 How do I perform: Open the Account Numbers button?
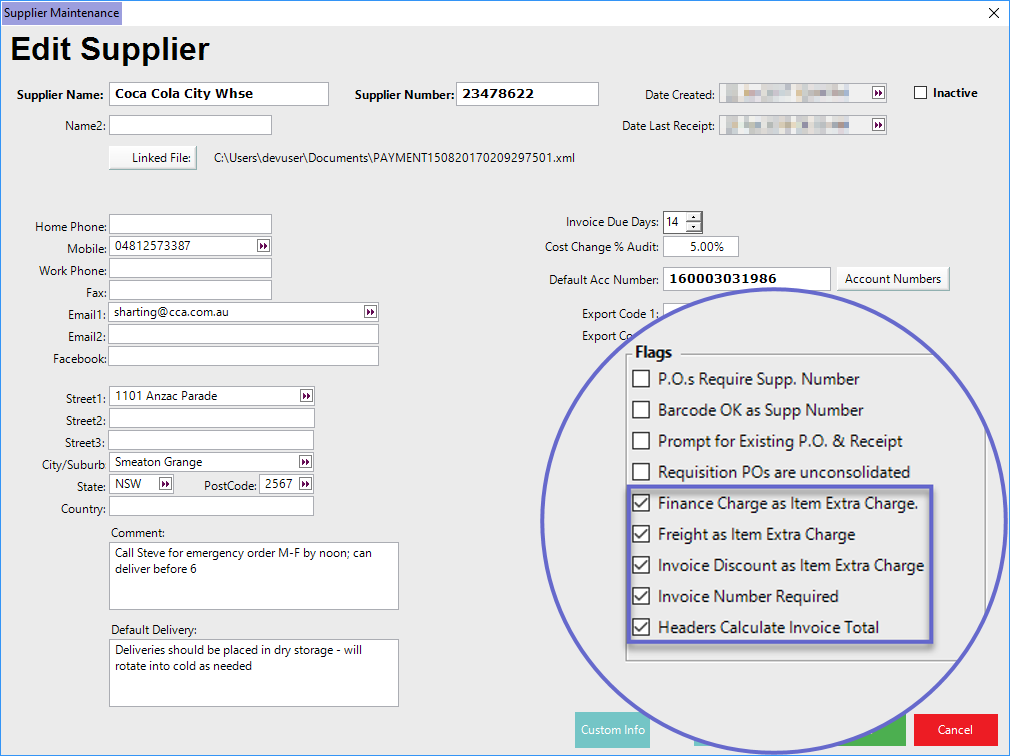coord(892,279)
